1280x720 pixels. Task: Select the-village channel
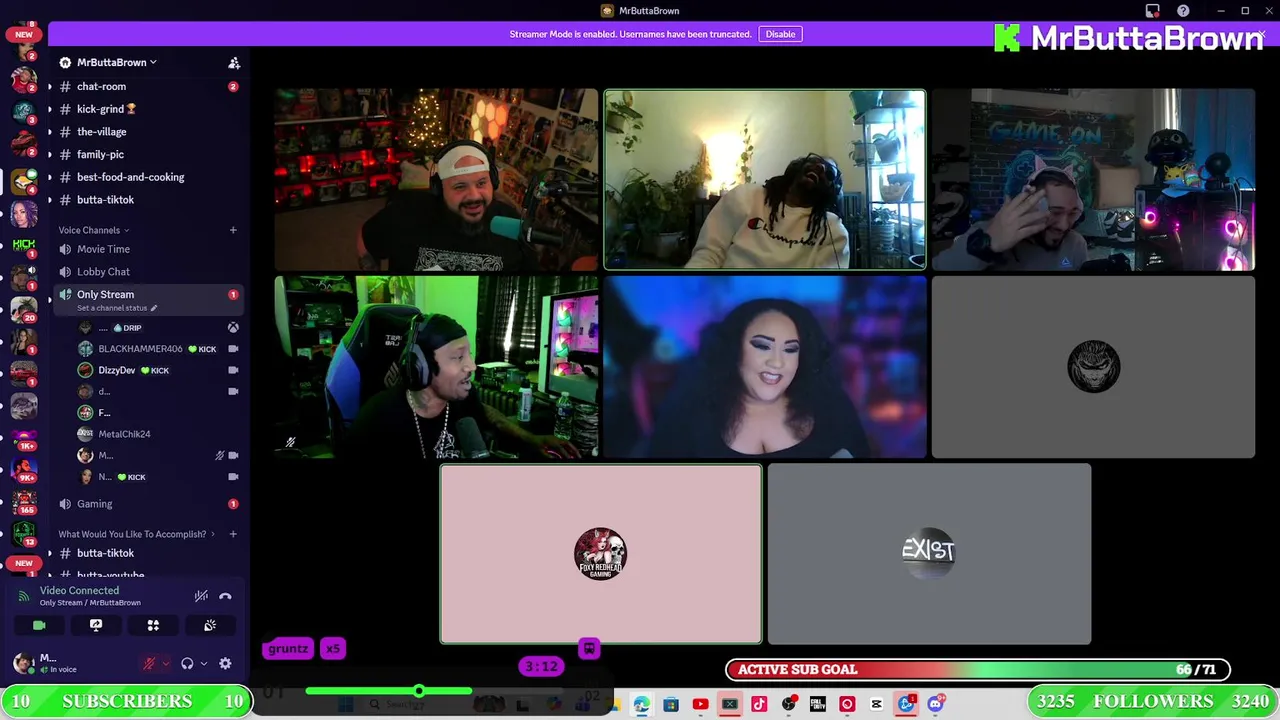pyautogui.click(x=147, y=132)
